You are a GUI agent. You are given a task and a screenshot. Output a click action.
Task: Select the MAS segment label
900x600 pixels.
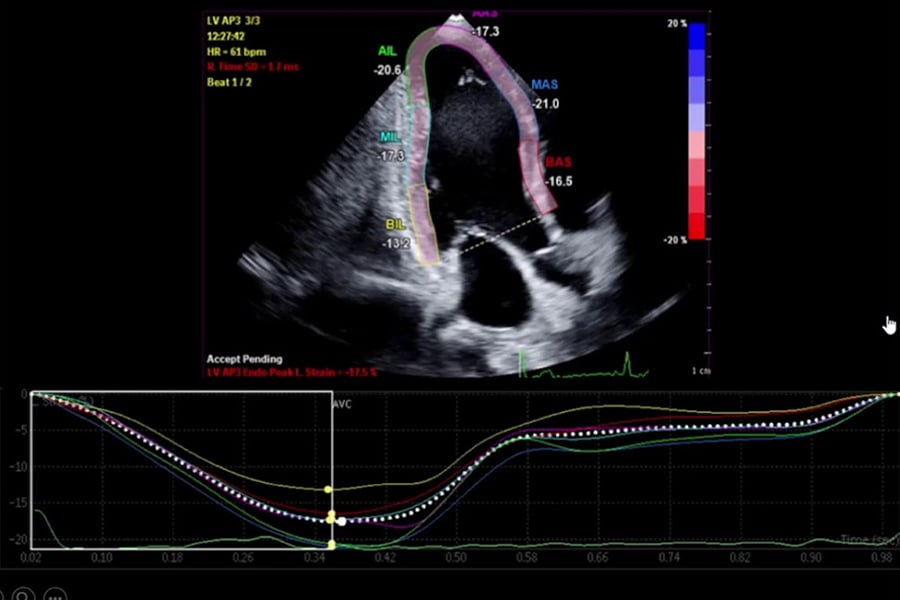pos(545,86)
